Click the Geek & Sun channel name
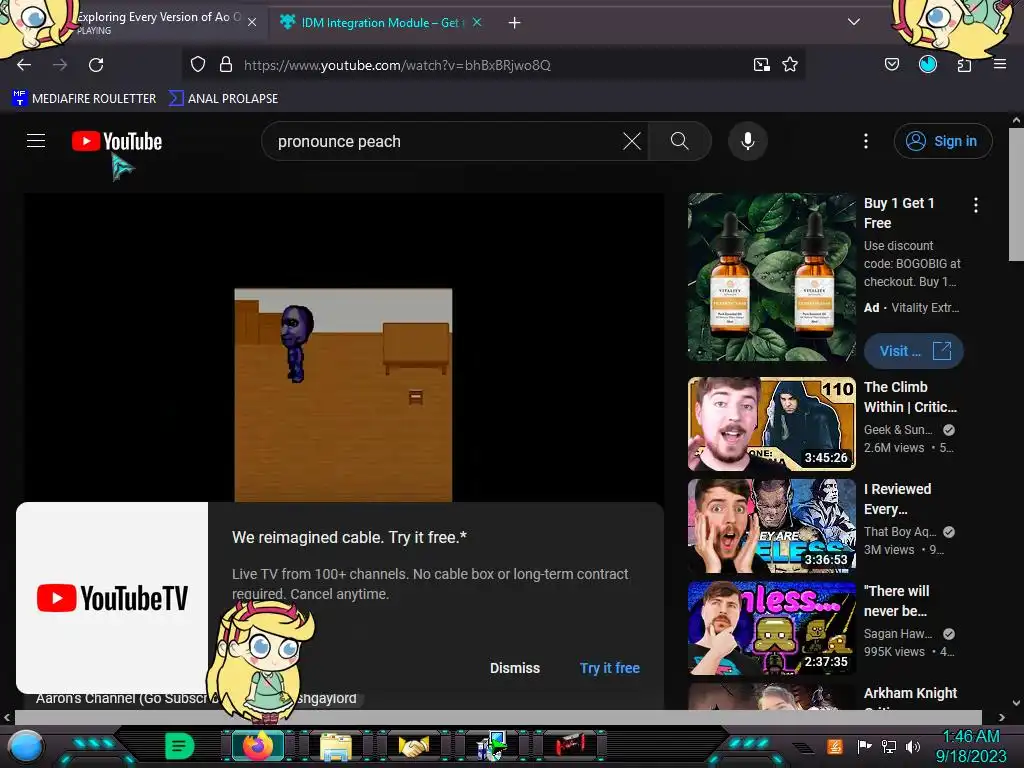 pyautogui.click(x=898, y=430)
